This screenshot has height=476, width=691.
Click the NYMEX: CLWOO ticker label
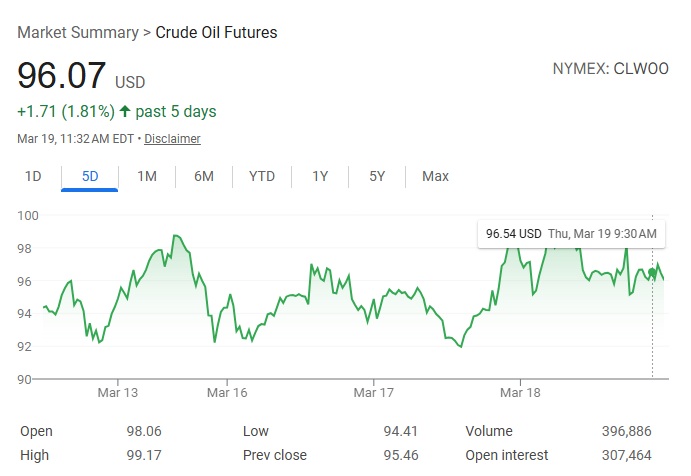609,70
